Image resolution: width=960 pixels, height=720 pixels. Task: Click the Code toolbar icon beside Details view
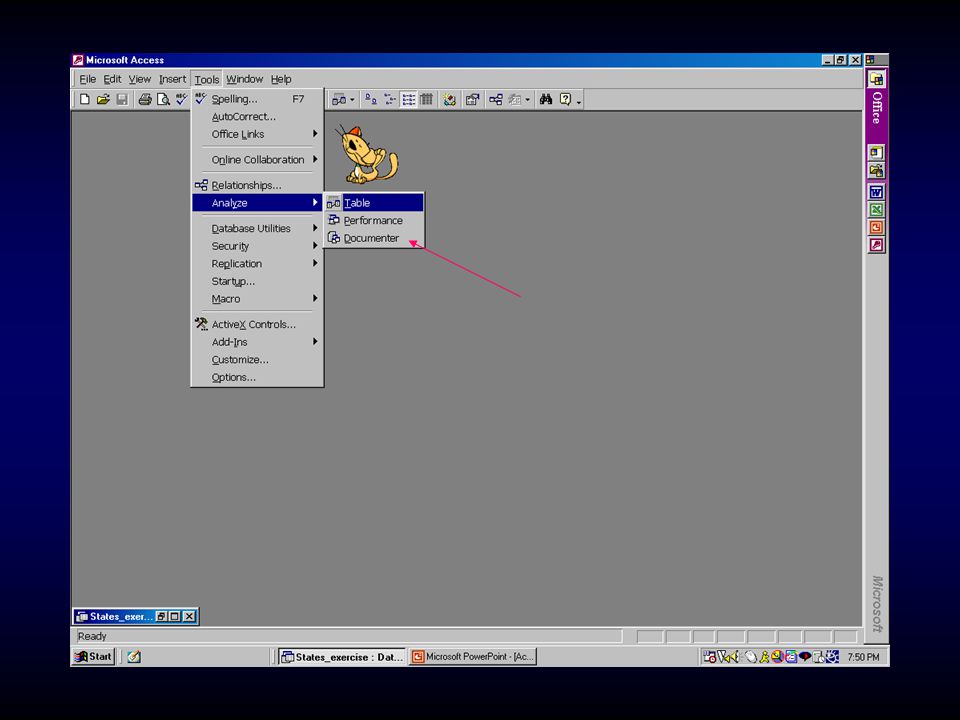tap(450, 99)
